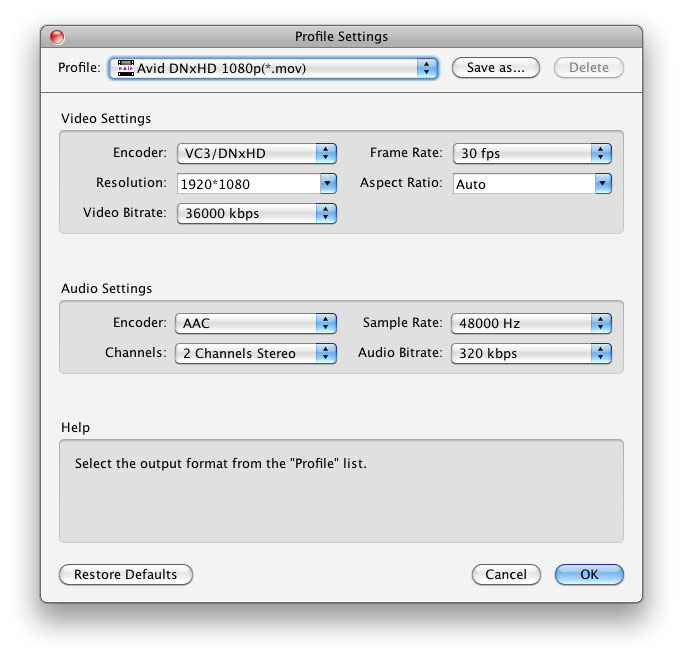Open the Channels 2 Channels Stereo dropdown
The image size is (683, 658).
(256, 353)
